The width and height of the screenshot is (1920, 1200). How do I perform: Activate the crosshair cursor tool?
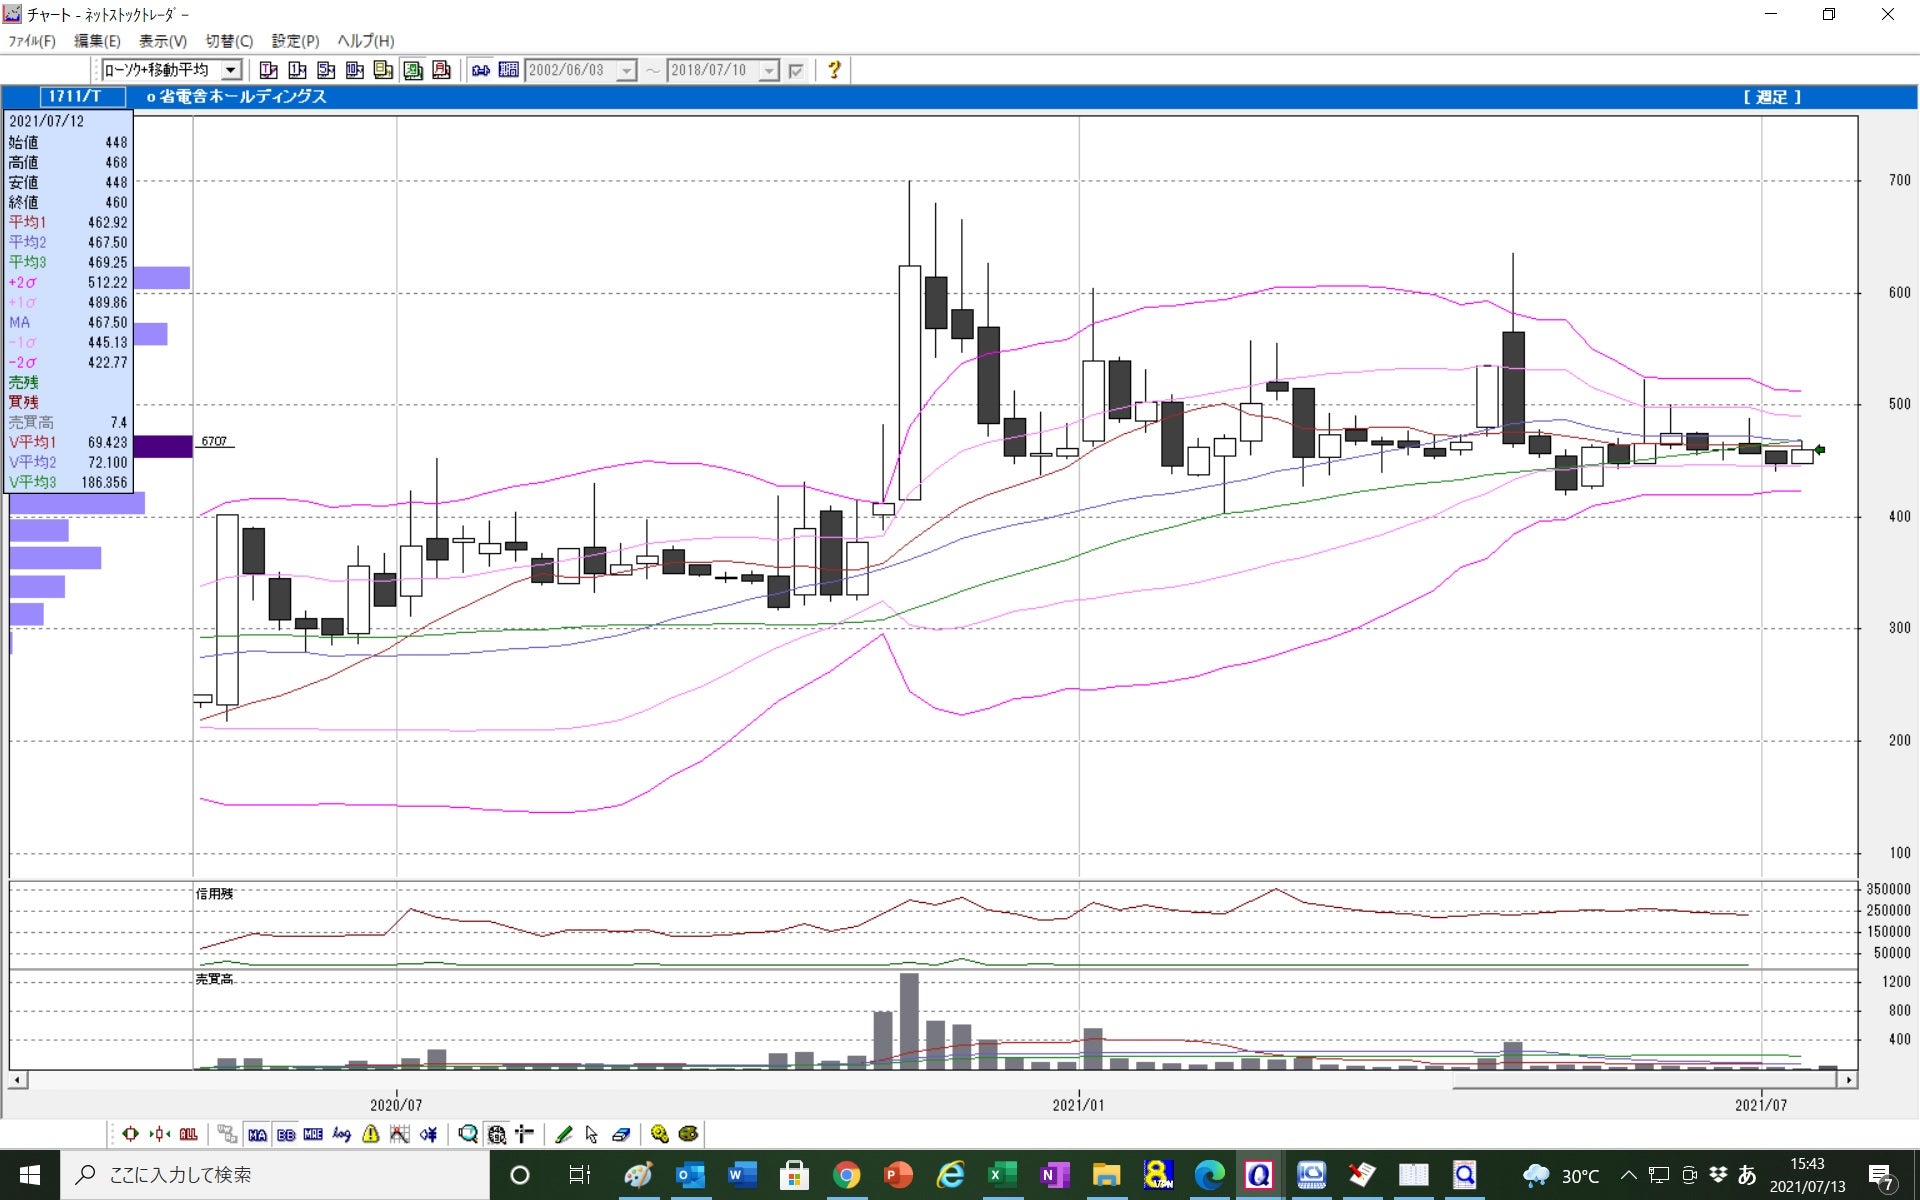click(524, 1134)
